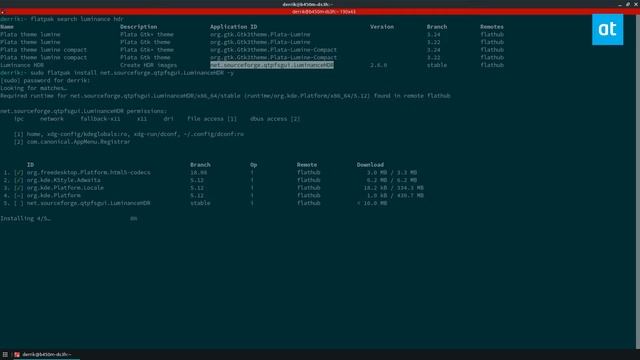Click 'fallback-x11' permission text
The width and height of the screenshot is (640, 360).
click(100, 119)
